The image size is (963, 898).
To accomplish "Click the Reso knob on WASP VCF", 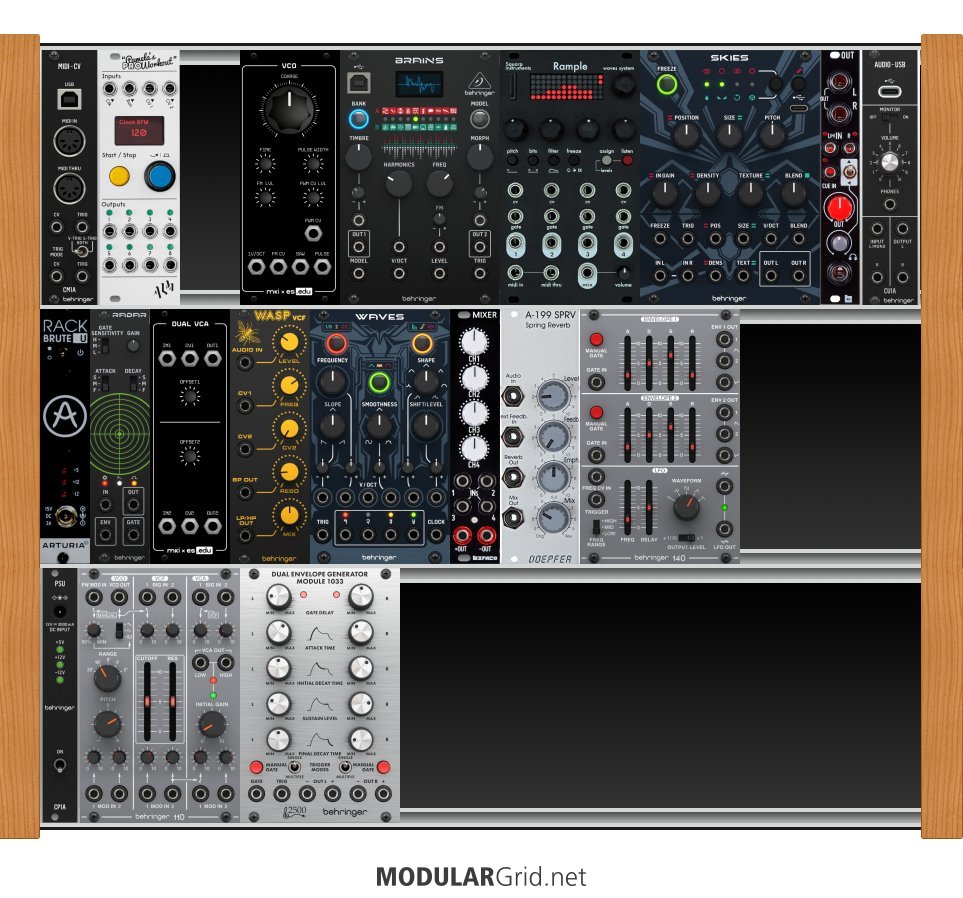I will (x=289, y=472).
